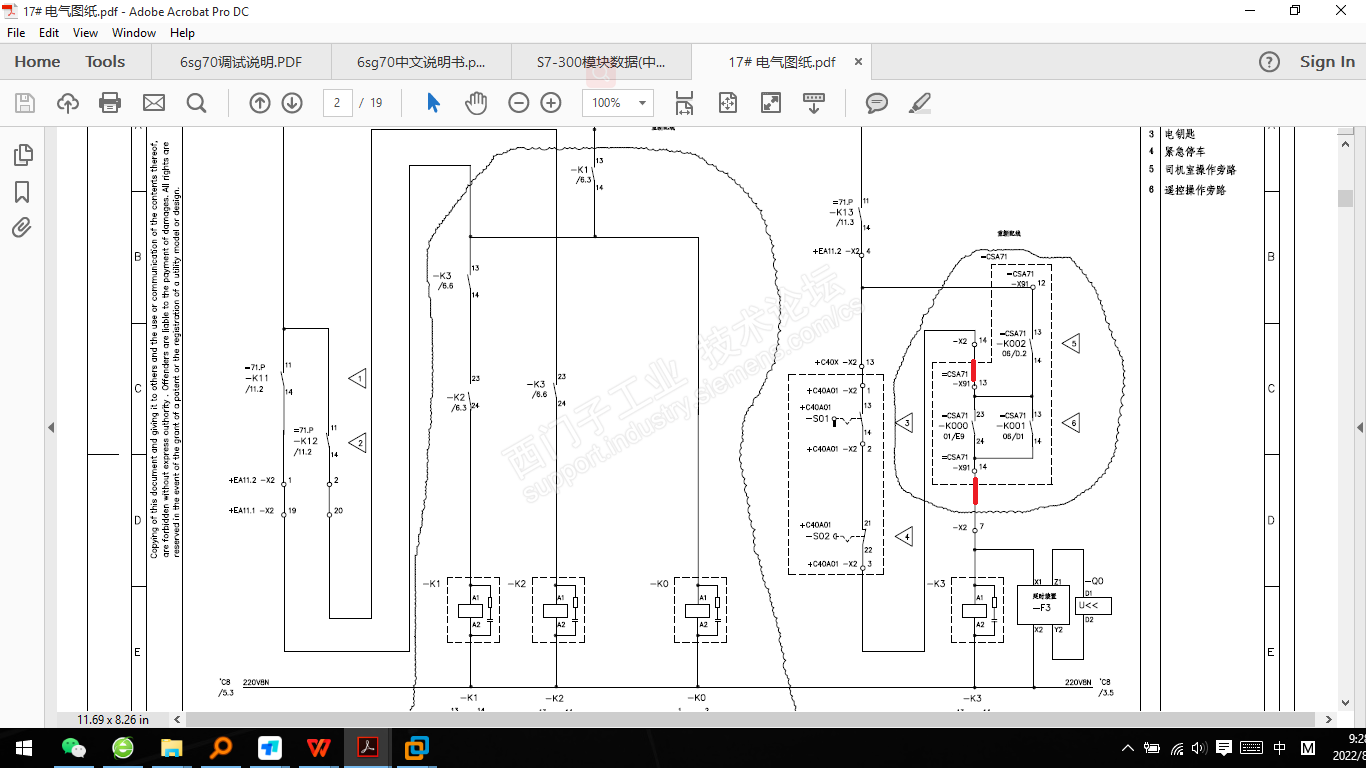The height and width of the screenshot is (768, 1366).
Task: Switch to the S7-300模块数据 document tab
Action: [x=601, y=62]
